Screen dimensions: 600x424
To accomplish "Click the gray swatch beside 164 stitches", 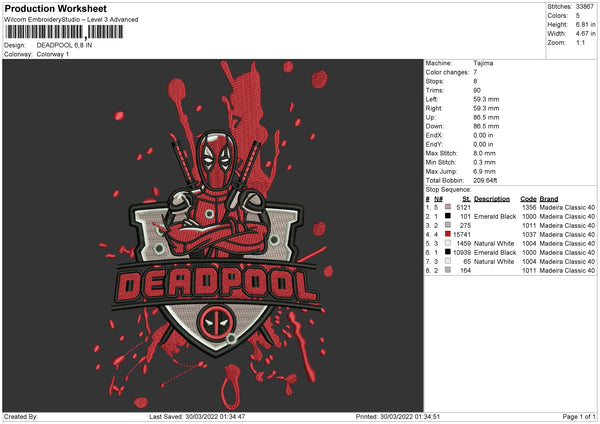I will 448,270.
